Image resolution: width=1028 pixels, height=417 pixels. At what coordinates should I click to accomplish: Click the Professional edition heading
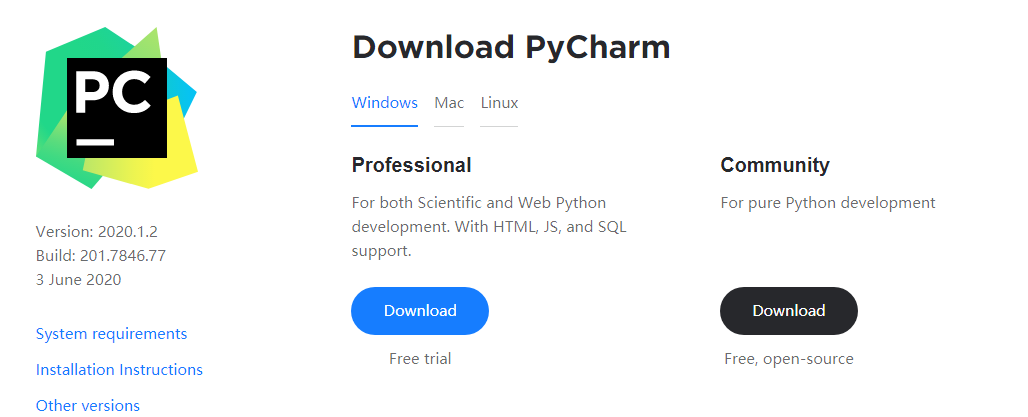pos(411,165)
